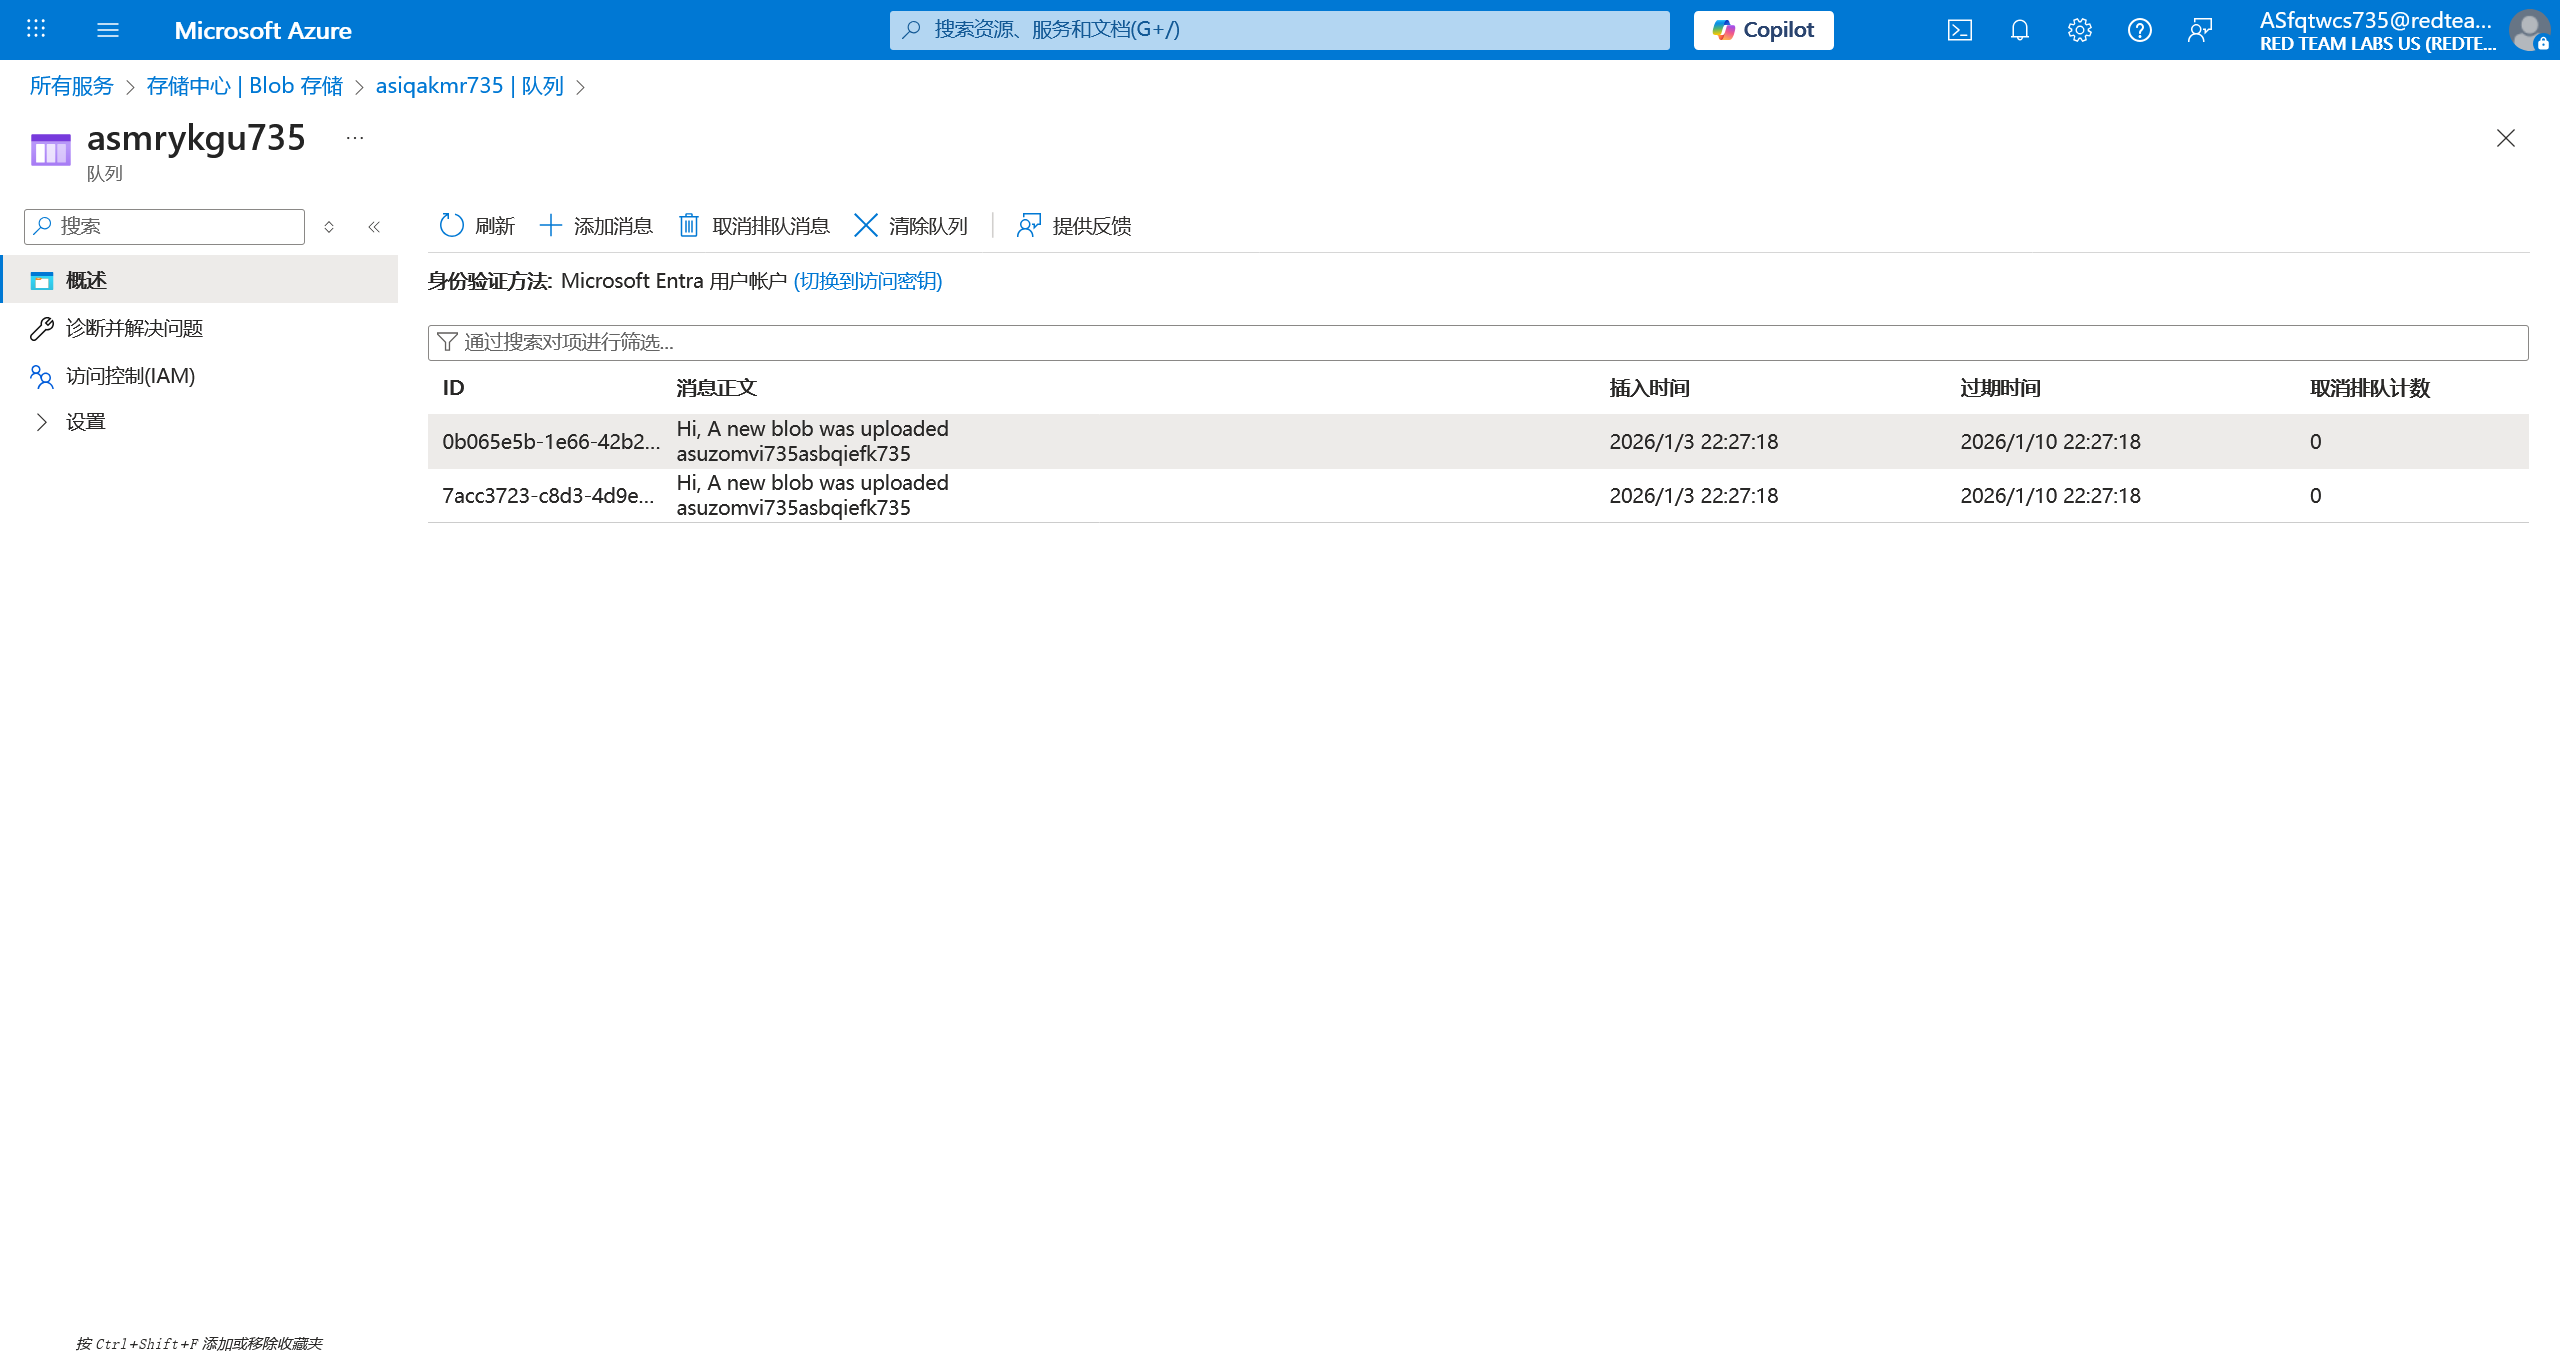Click the feedback icon in top bar
This screenshot has width=2560, height=1359.
click(2199, 30)
